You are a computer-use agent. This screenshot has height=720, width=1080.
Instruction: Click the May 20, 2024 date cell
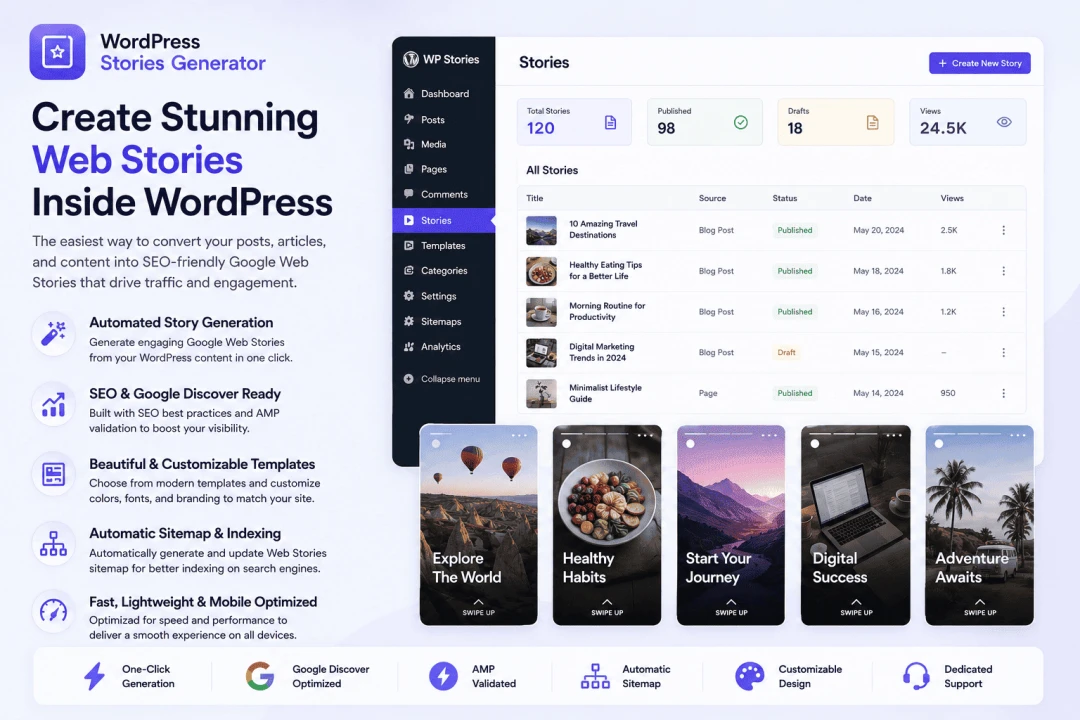878,230
